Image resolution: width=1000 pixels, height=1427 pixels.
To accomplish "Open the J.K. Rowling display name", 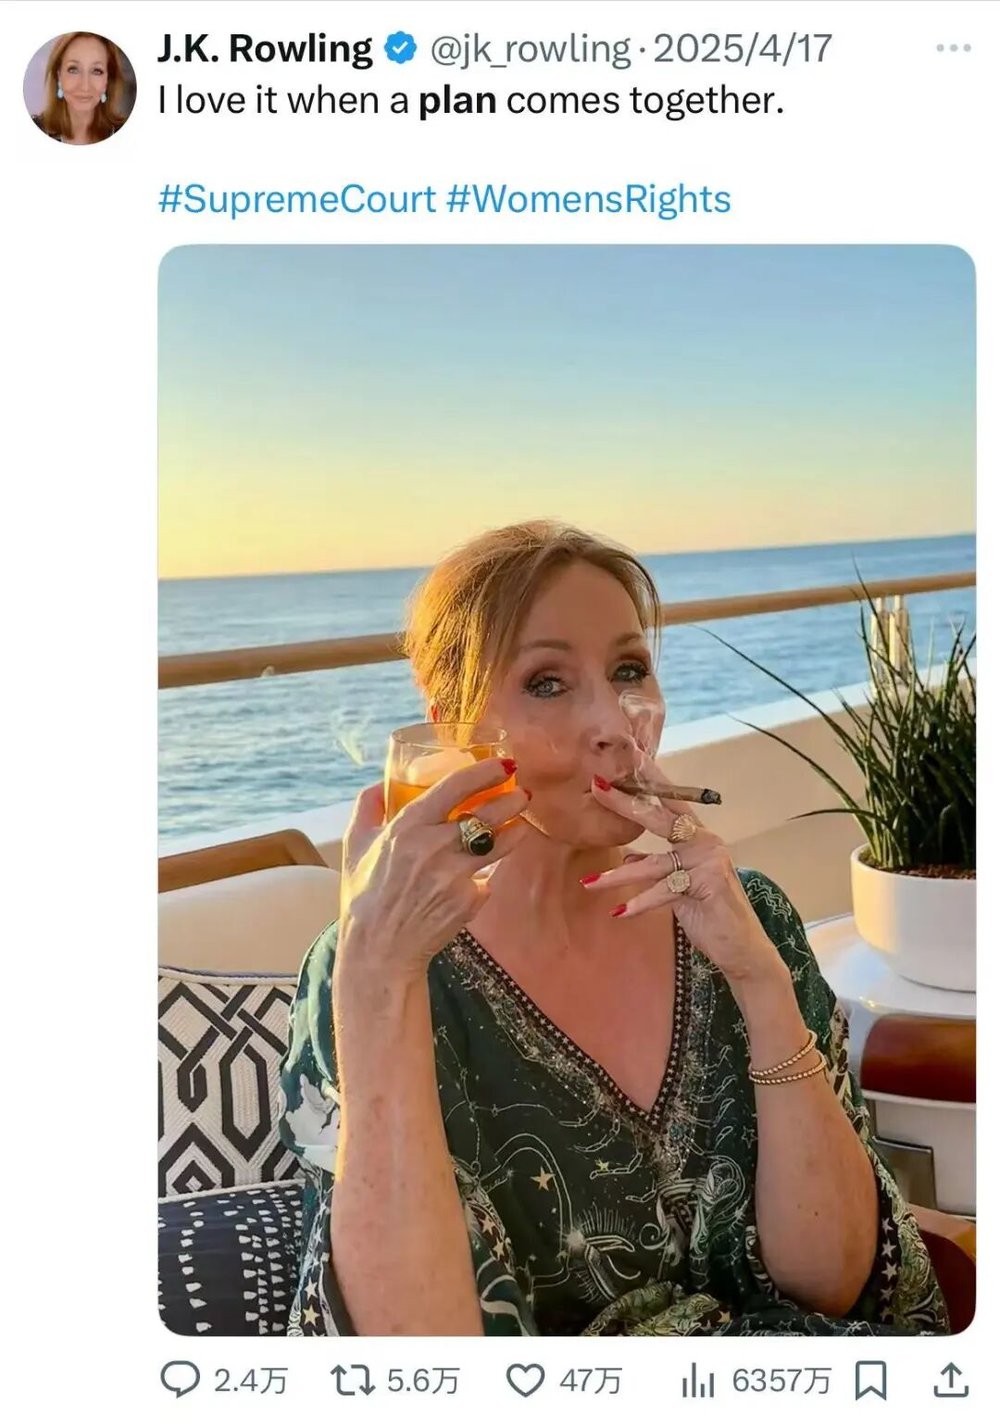I will tap(265, 49).
